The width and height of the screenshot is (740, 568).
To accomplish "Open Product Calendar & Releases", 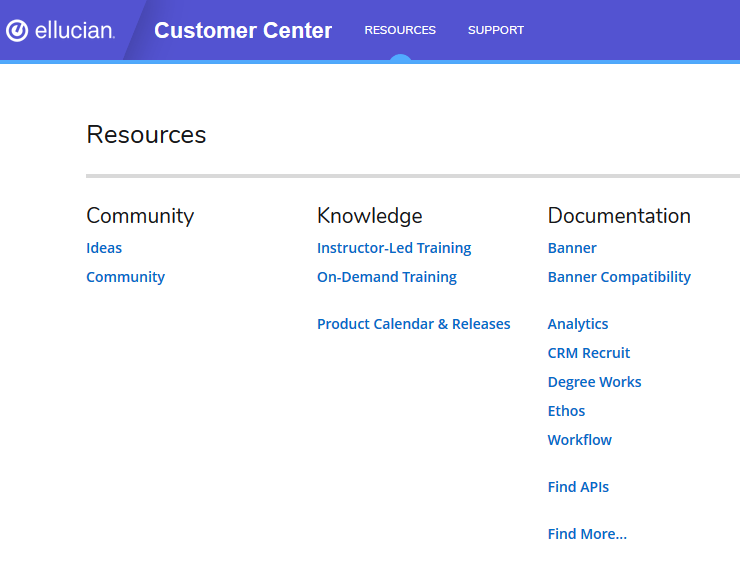I will pos(413,324).
